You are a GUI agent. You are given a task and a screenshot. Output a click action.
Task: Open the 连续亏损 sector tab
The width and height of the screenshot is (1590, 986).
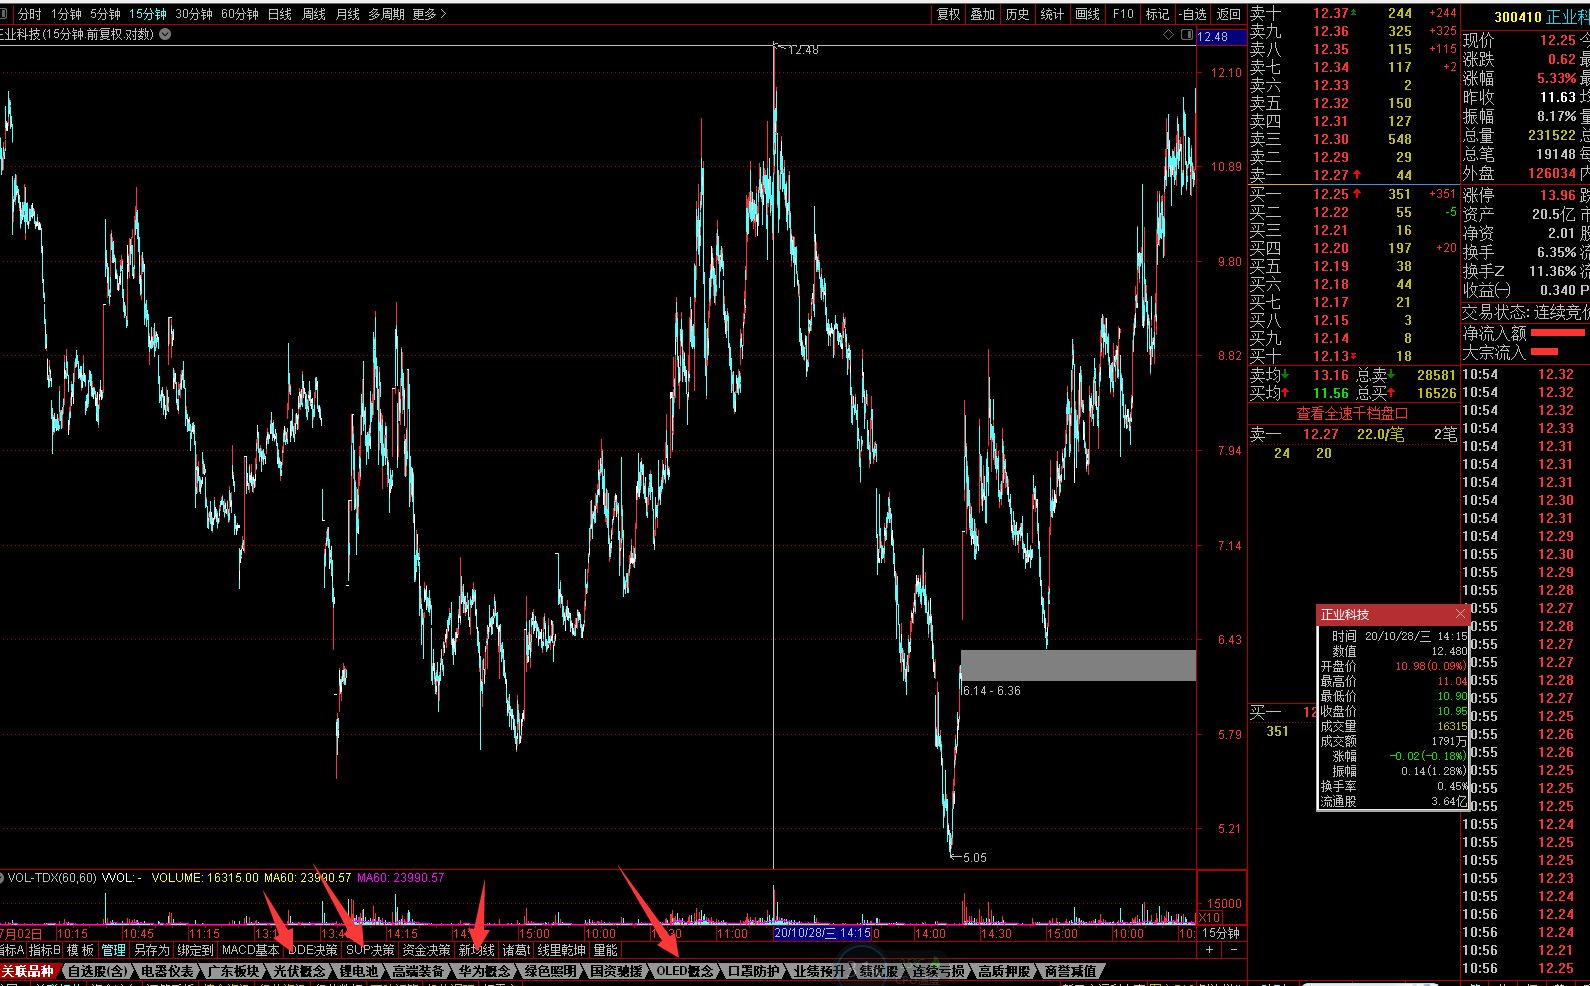click(938, 971)
